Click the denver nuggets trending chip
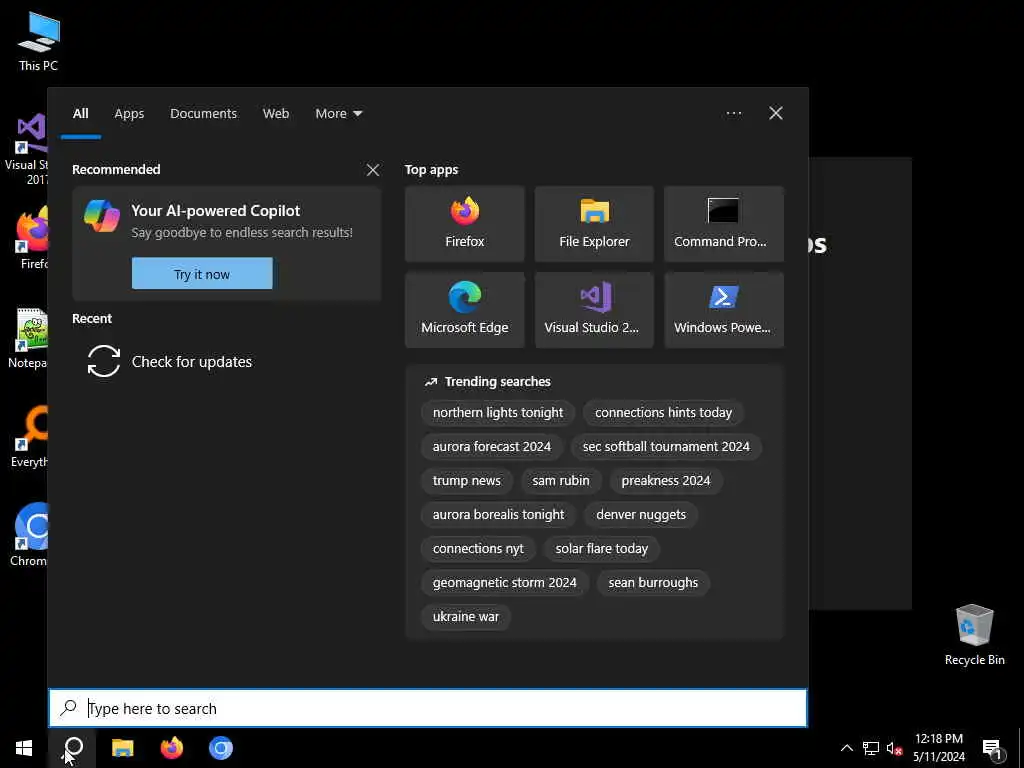1024x768 pixels. (x=641, y=515)
